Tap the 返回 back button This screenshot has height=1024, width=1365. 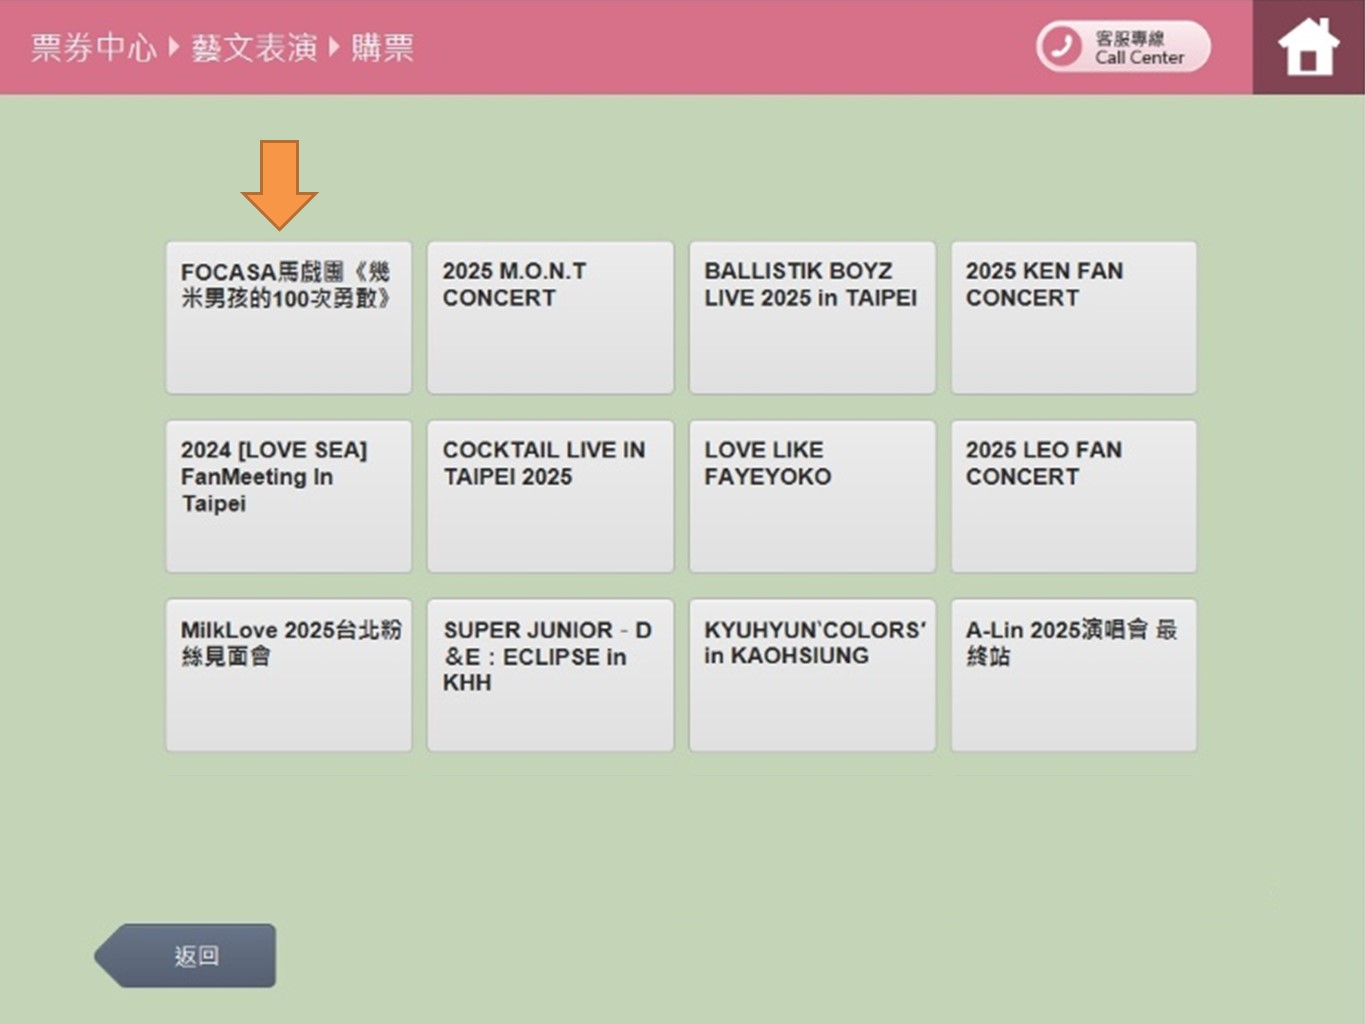[185, 955]
